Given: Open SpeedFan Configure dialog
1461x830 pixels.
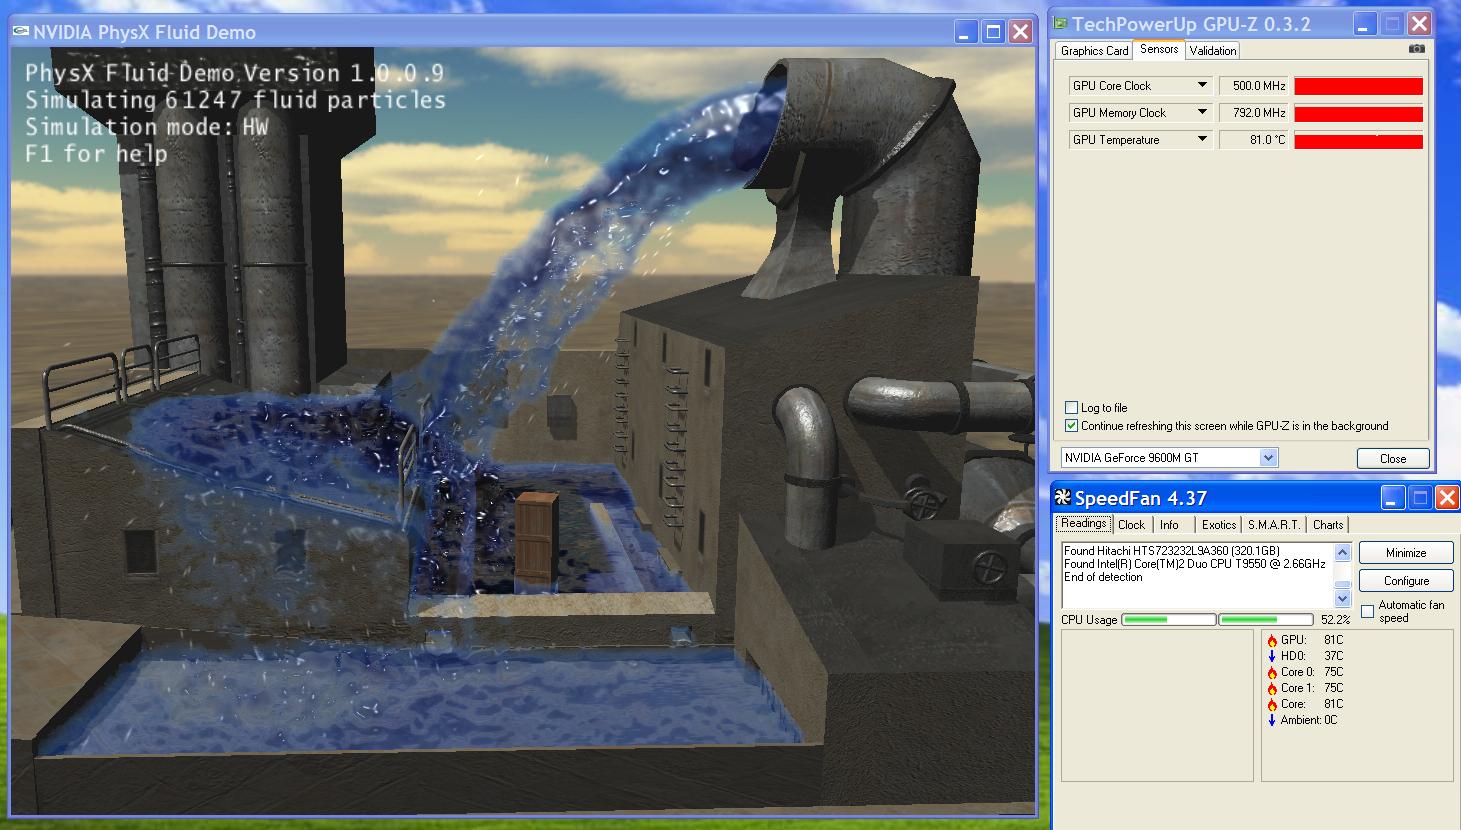Looking at the screenshot, I should [x=1406, y=581].
